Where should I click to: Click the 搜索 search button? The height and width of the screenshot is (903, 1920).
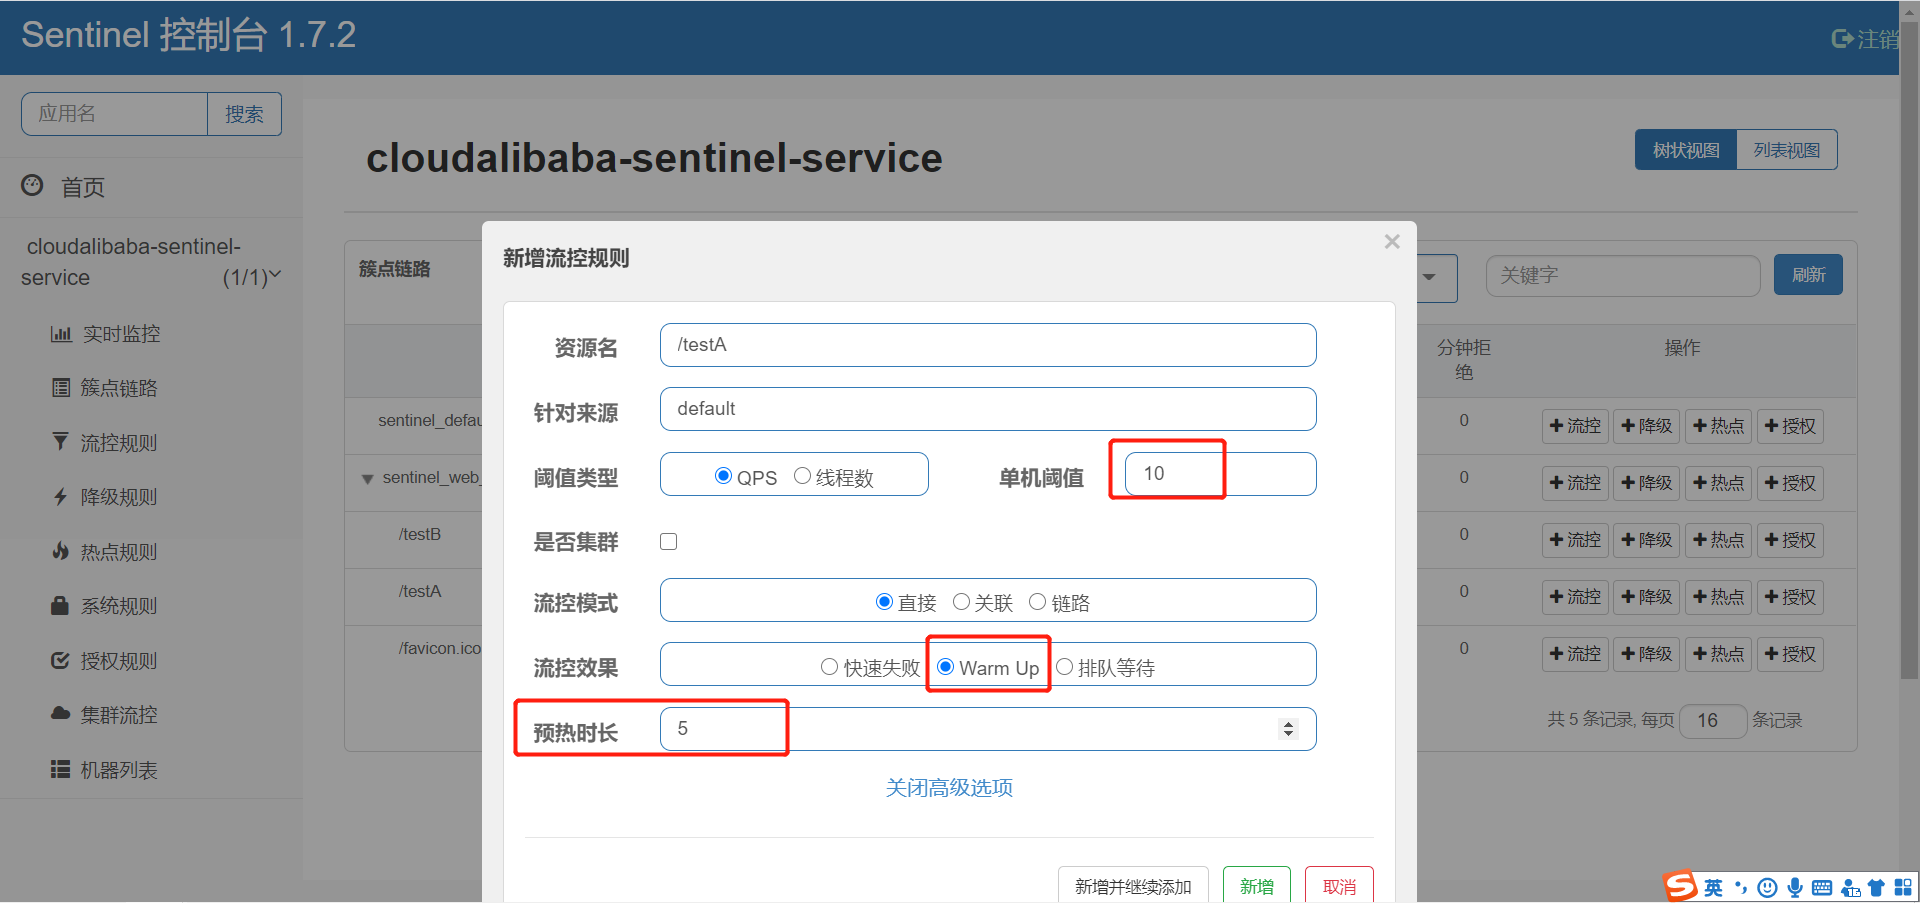tap(244, 114)
